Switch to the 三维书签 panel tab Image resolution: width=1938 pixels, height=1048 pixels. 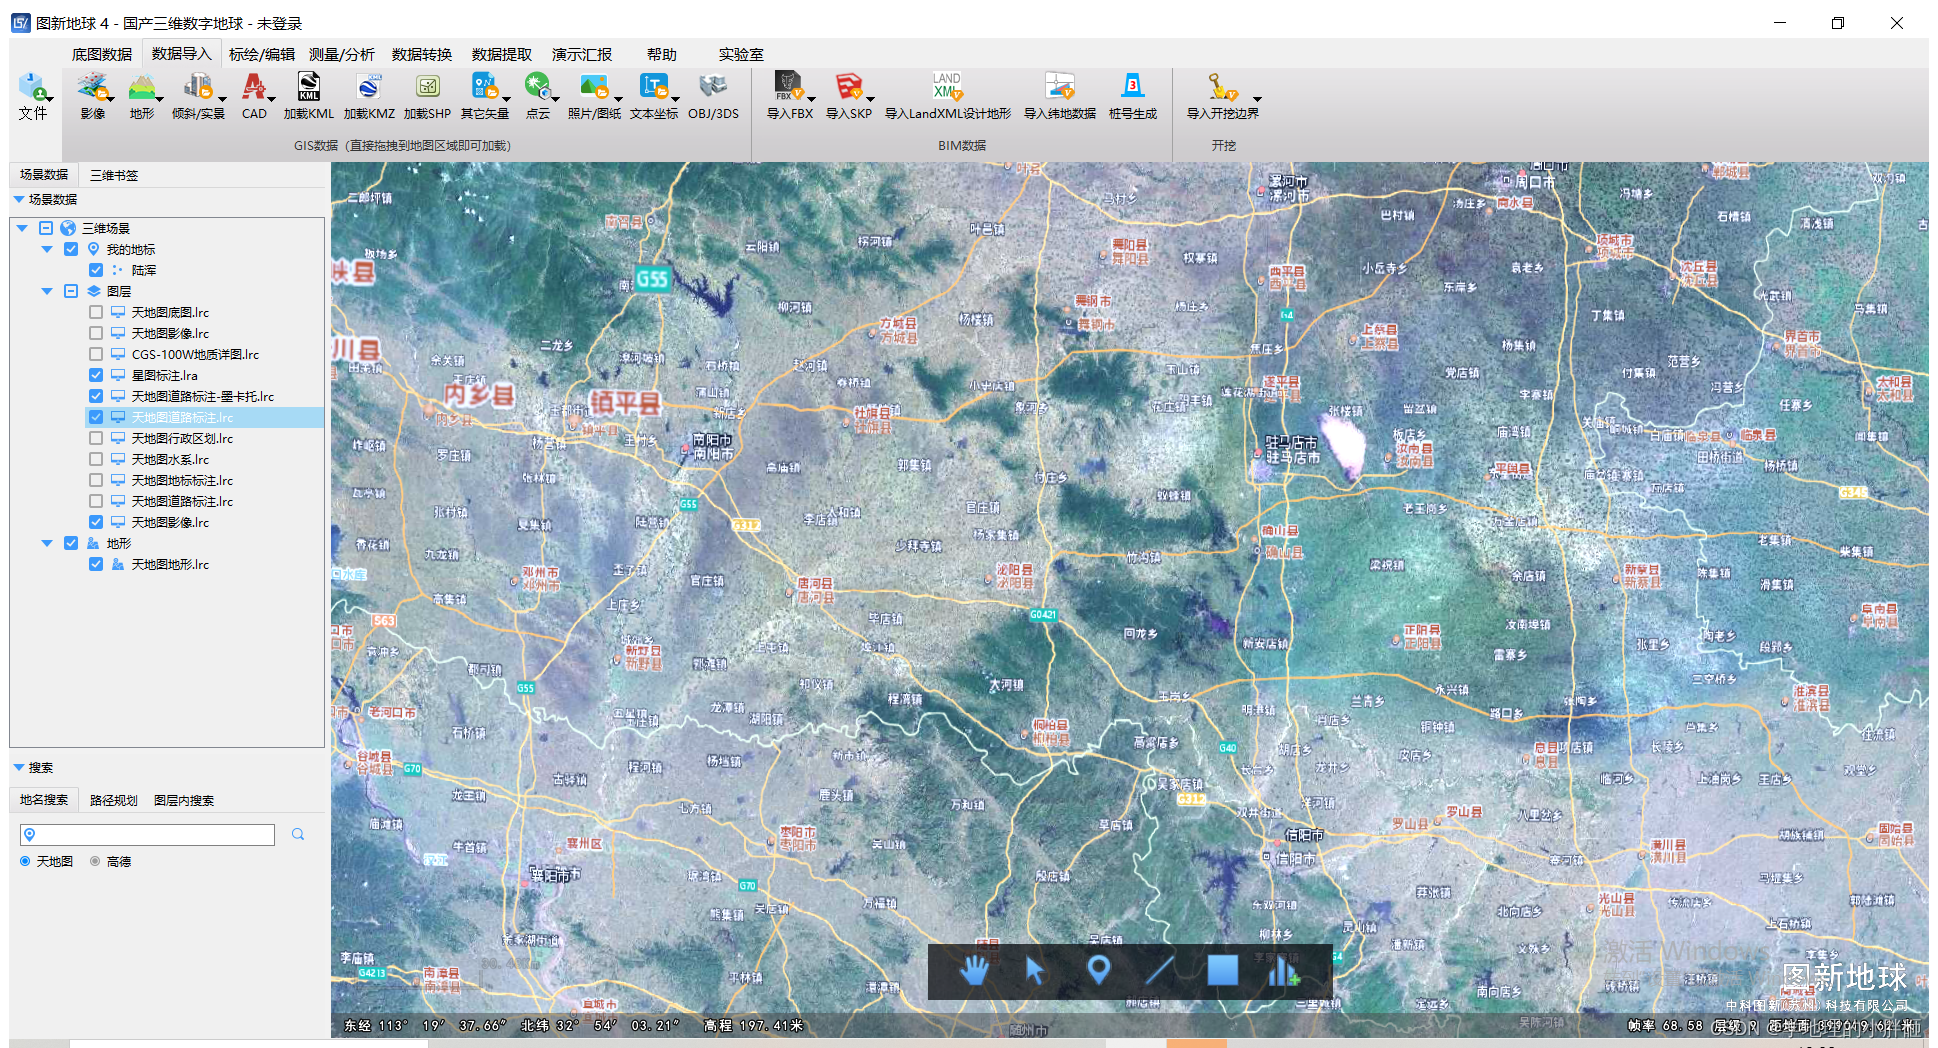pos(114,175)
